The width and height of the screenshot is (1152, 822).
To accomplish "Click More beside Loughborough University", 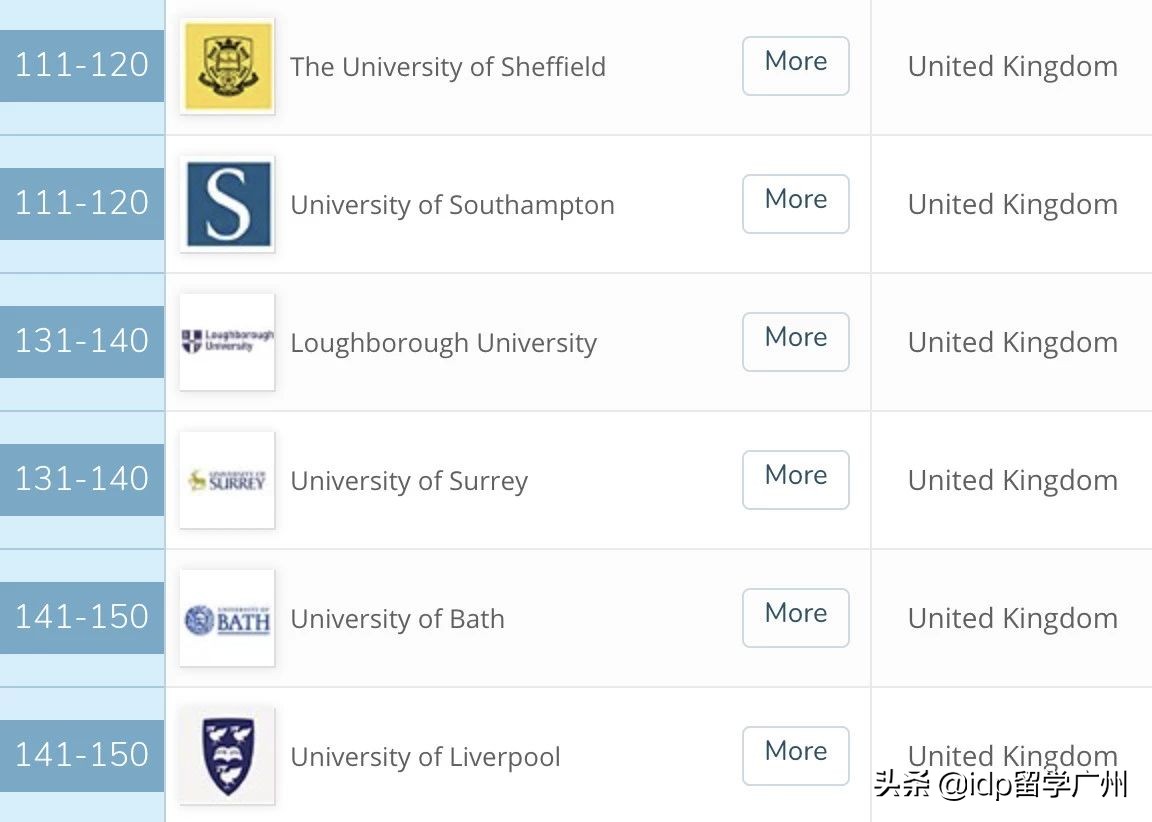I will pos(795,341).
